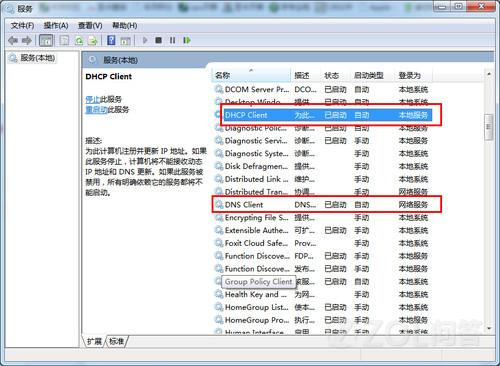The width and height of the screenshot is (500, 366).
Task: Click the Prov... description of Foxit Cloud Safe
Action: tap(305, 243)
